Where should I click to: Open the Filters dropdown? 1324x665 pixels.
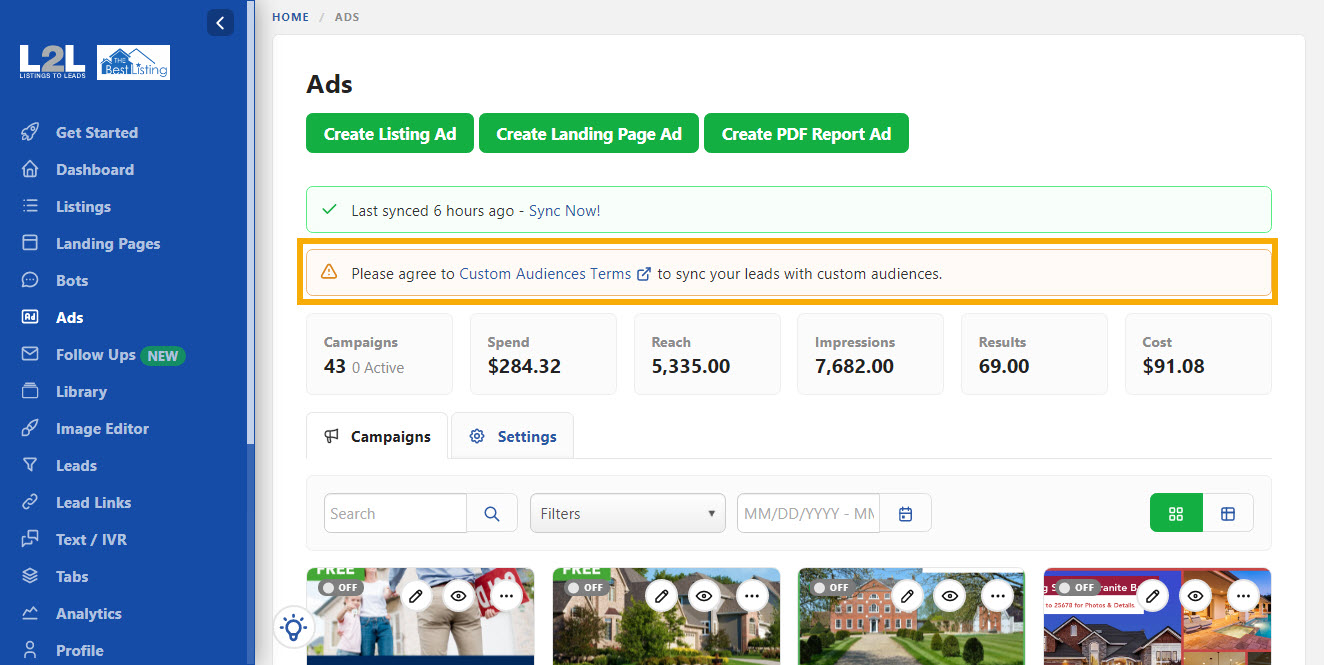(627, 512)
